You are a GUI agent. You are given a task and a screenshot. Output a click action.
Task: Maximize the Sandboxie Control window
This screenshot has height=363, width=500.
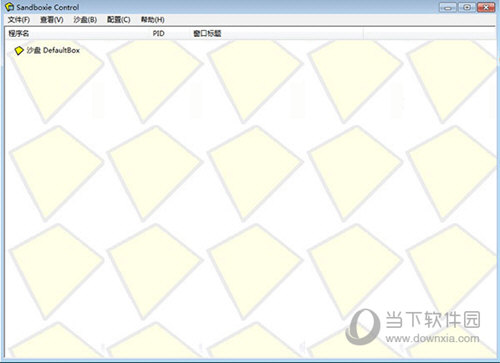coord(467,7)
